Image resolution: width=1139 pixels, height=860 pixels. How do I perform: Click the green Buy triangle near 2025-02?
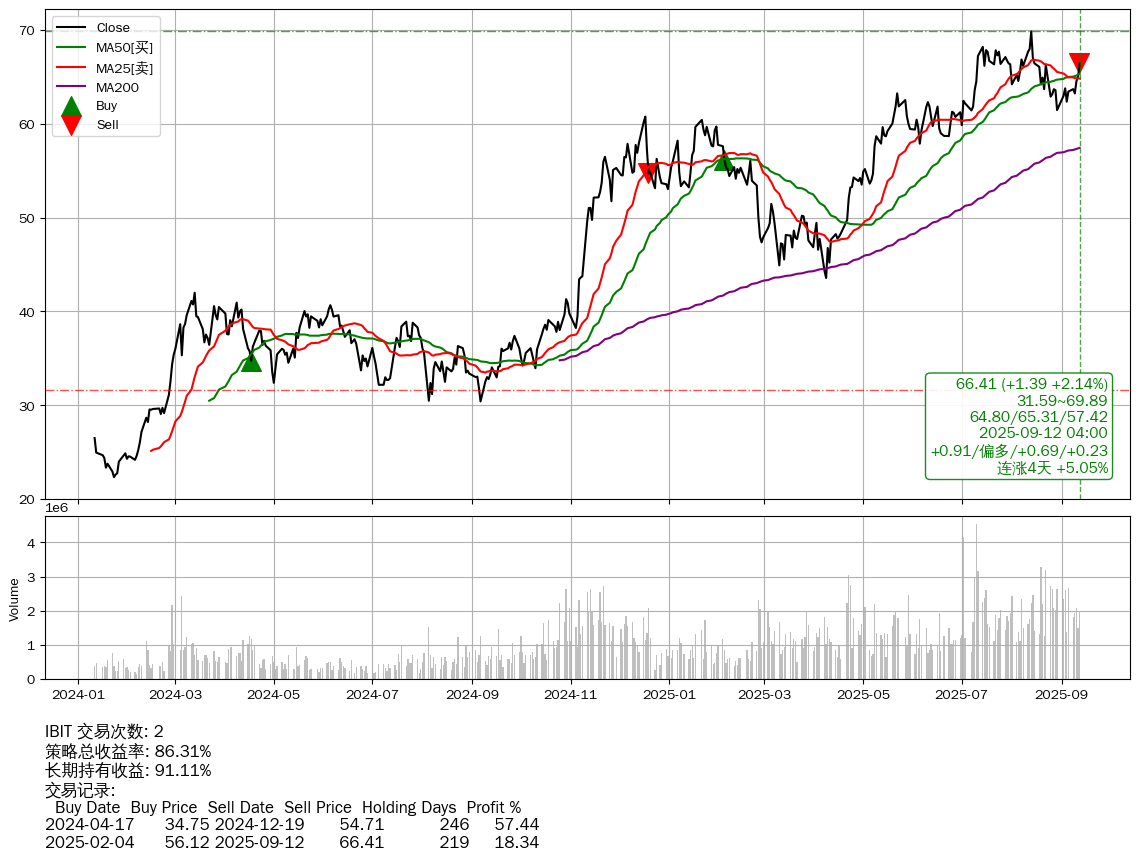[x=723, y=160]
